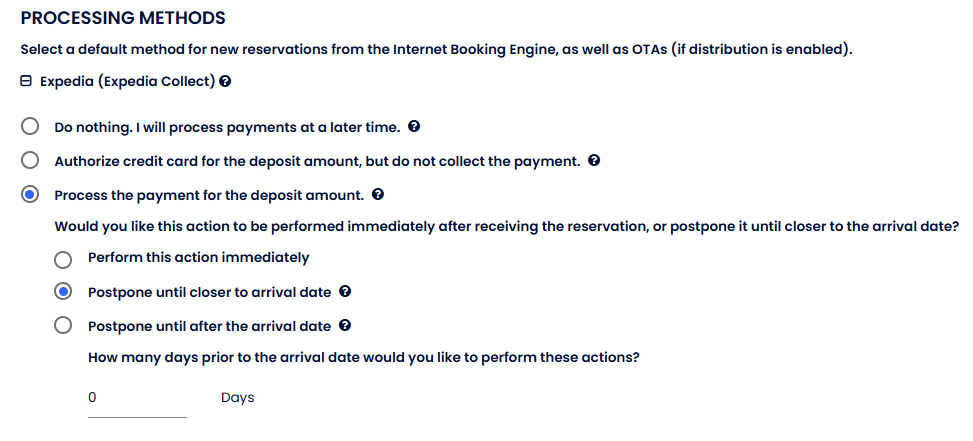The height and width of the screenshot is (441, 973).
Task: Click the 'Days' unit label
Action: pyautogui.click(x=237, y=398)
